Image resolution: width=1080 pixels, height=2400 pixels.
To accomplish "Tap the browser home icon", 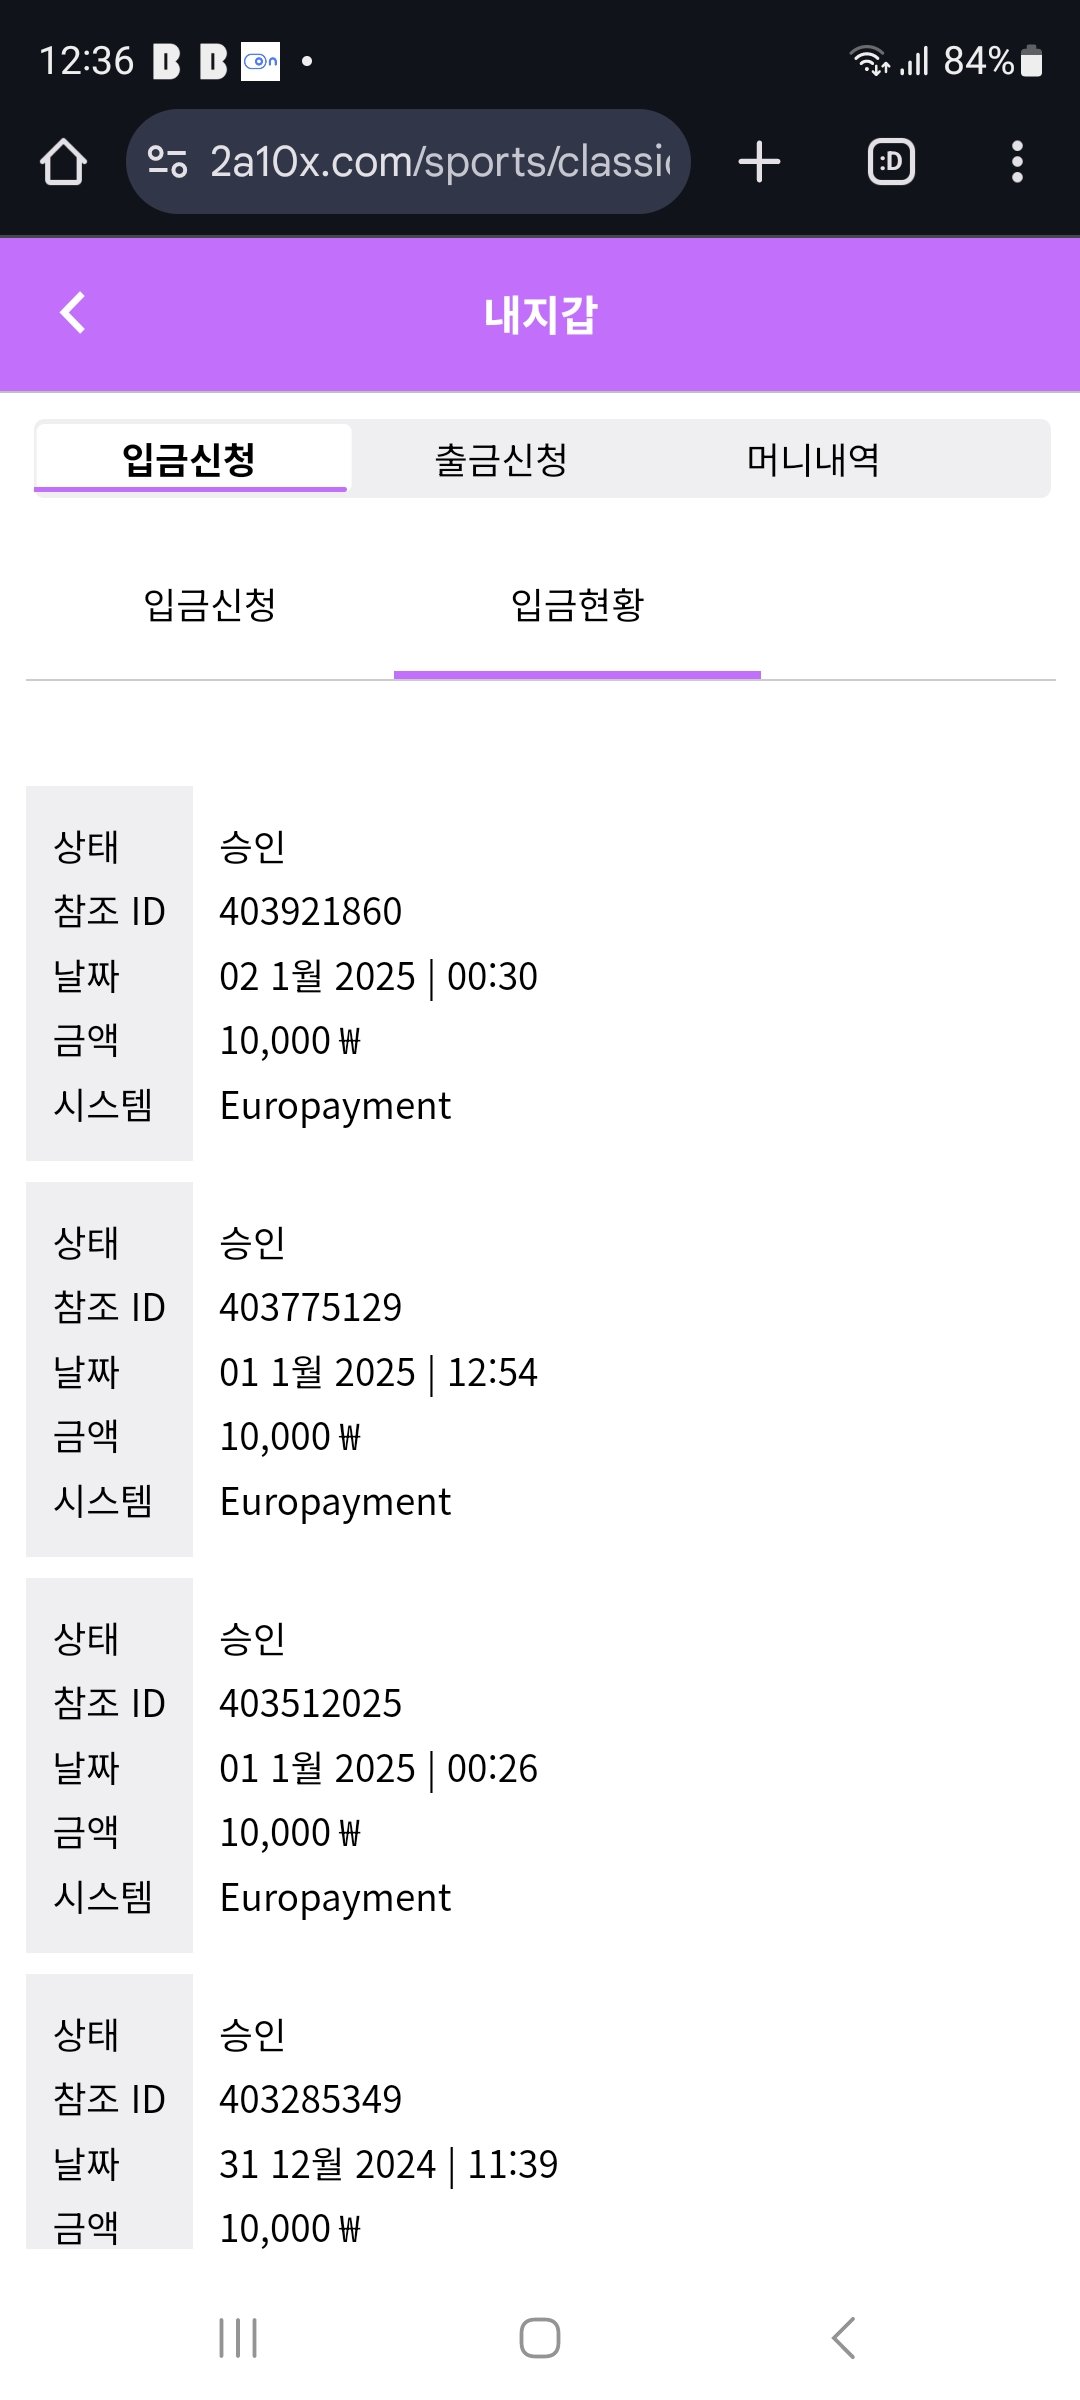I will pos(63,162).
